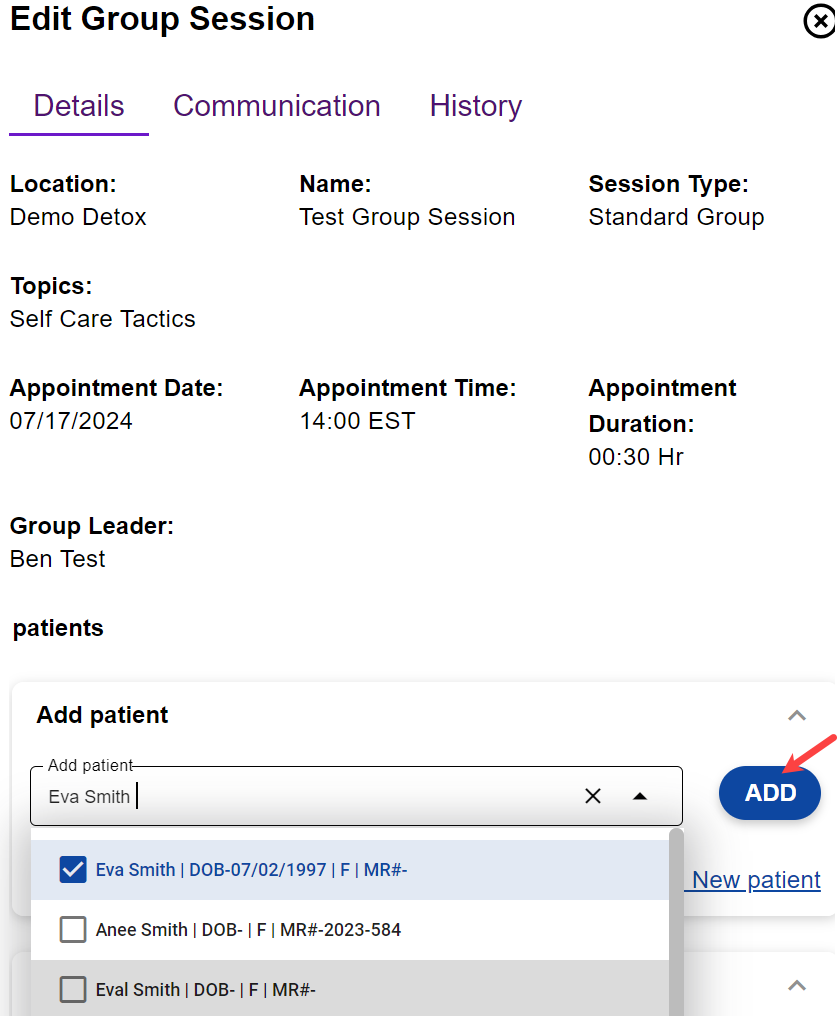The height and width of the screenshot is (1016, 838).
Task: Click the ADD button
Action: 770,793
